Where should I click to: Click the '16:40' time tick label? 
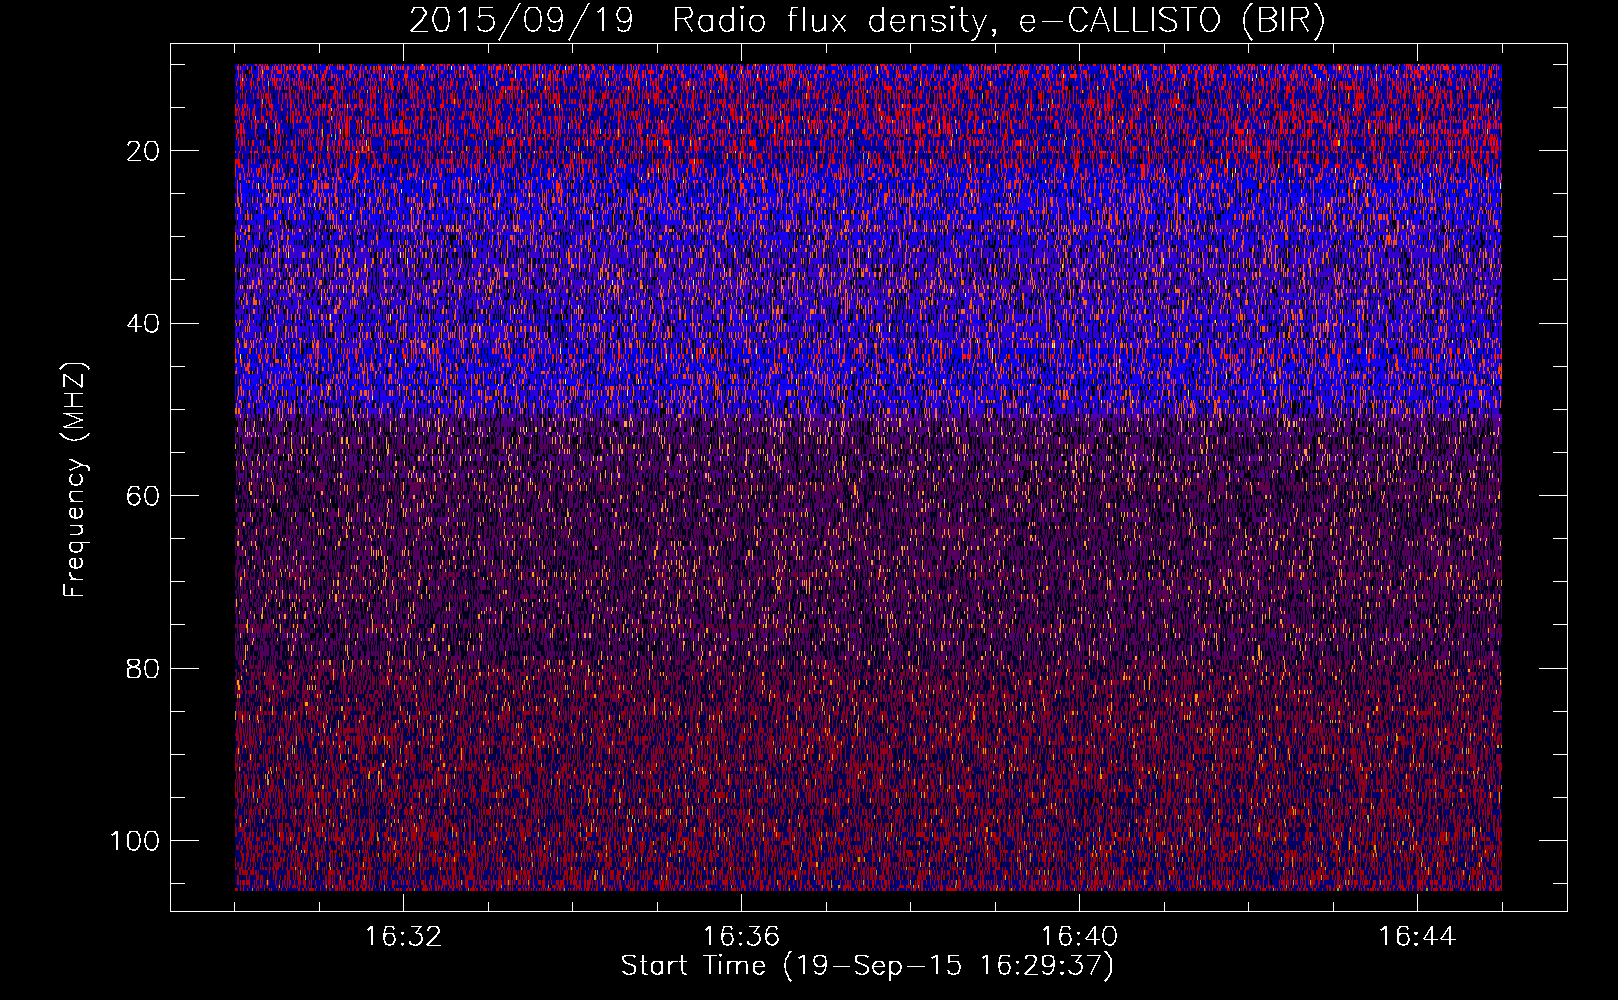(x=1079, y=937)
